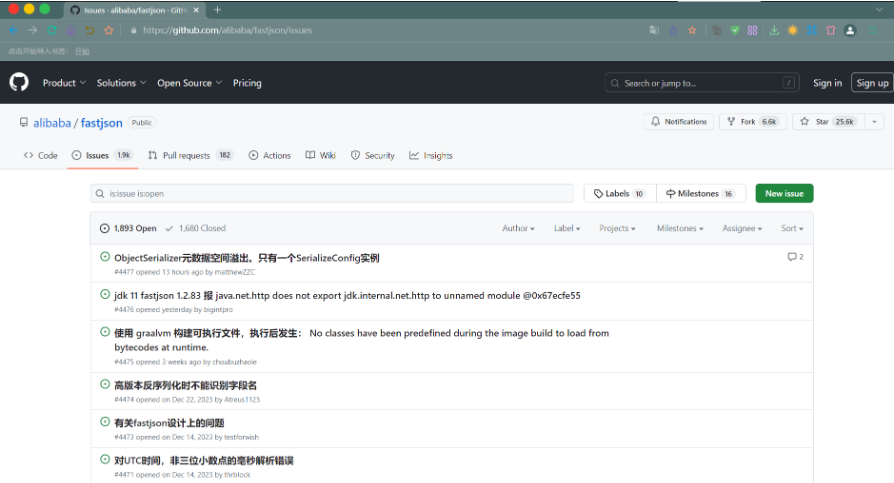
Task: Open the Actions tab
Action: click(x=270, y=155)
